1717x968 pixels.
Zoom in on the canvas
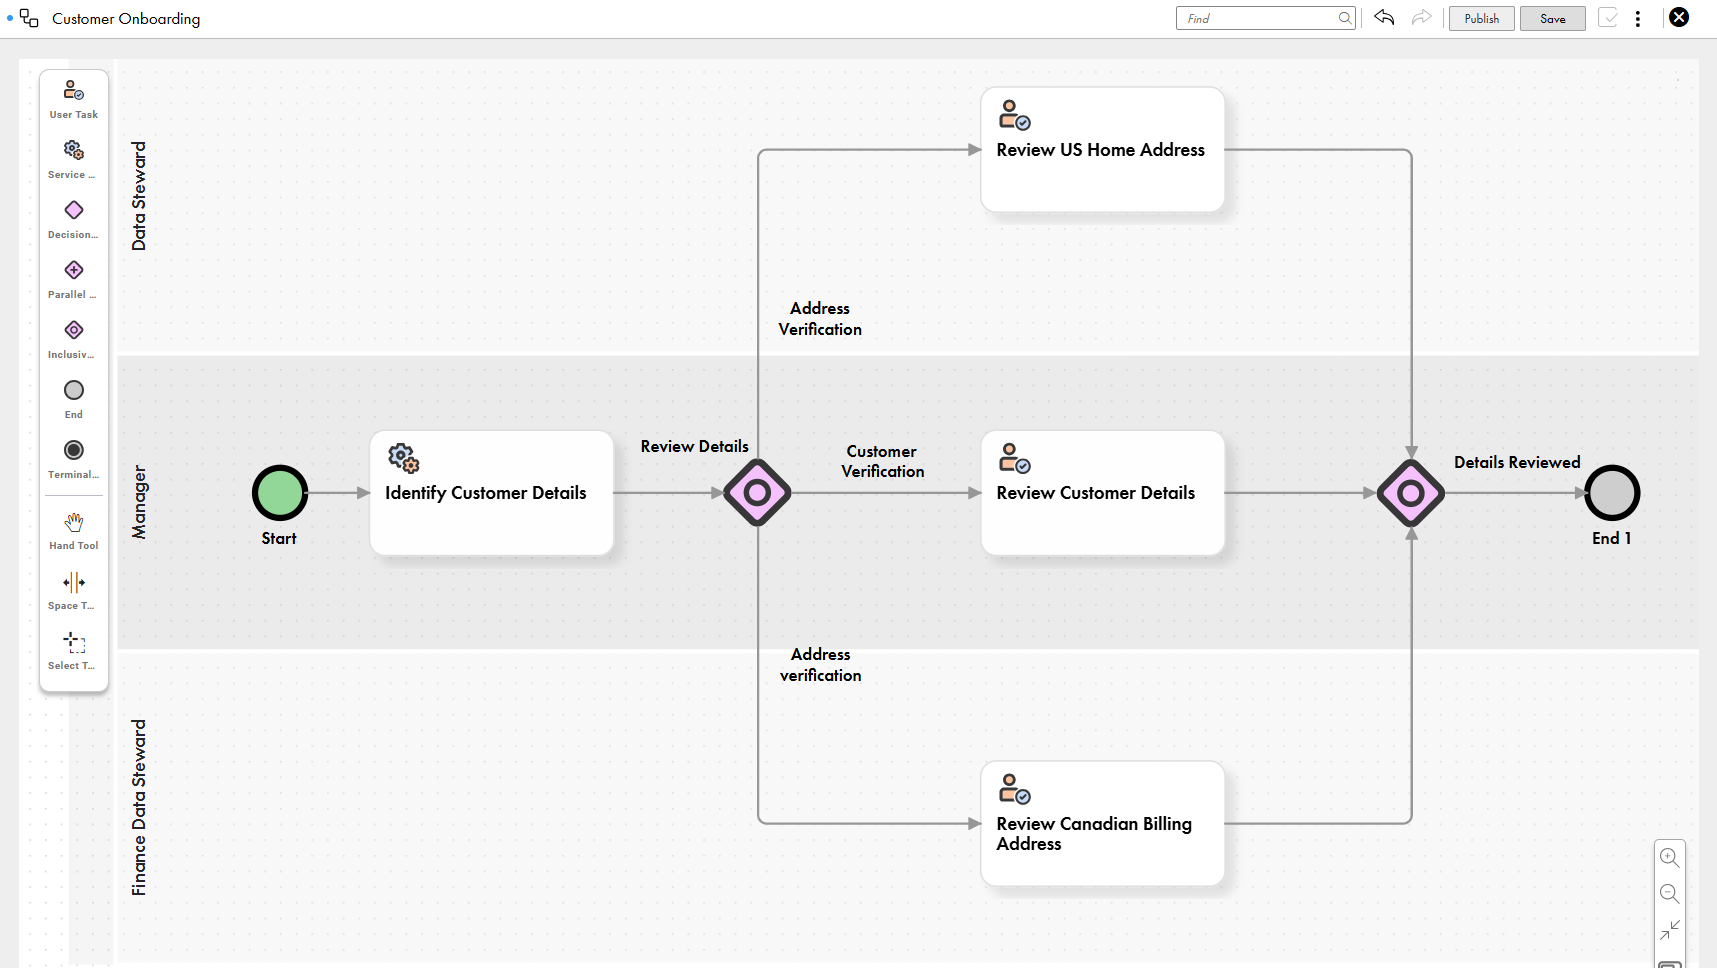[1669, 857]
